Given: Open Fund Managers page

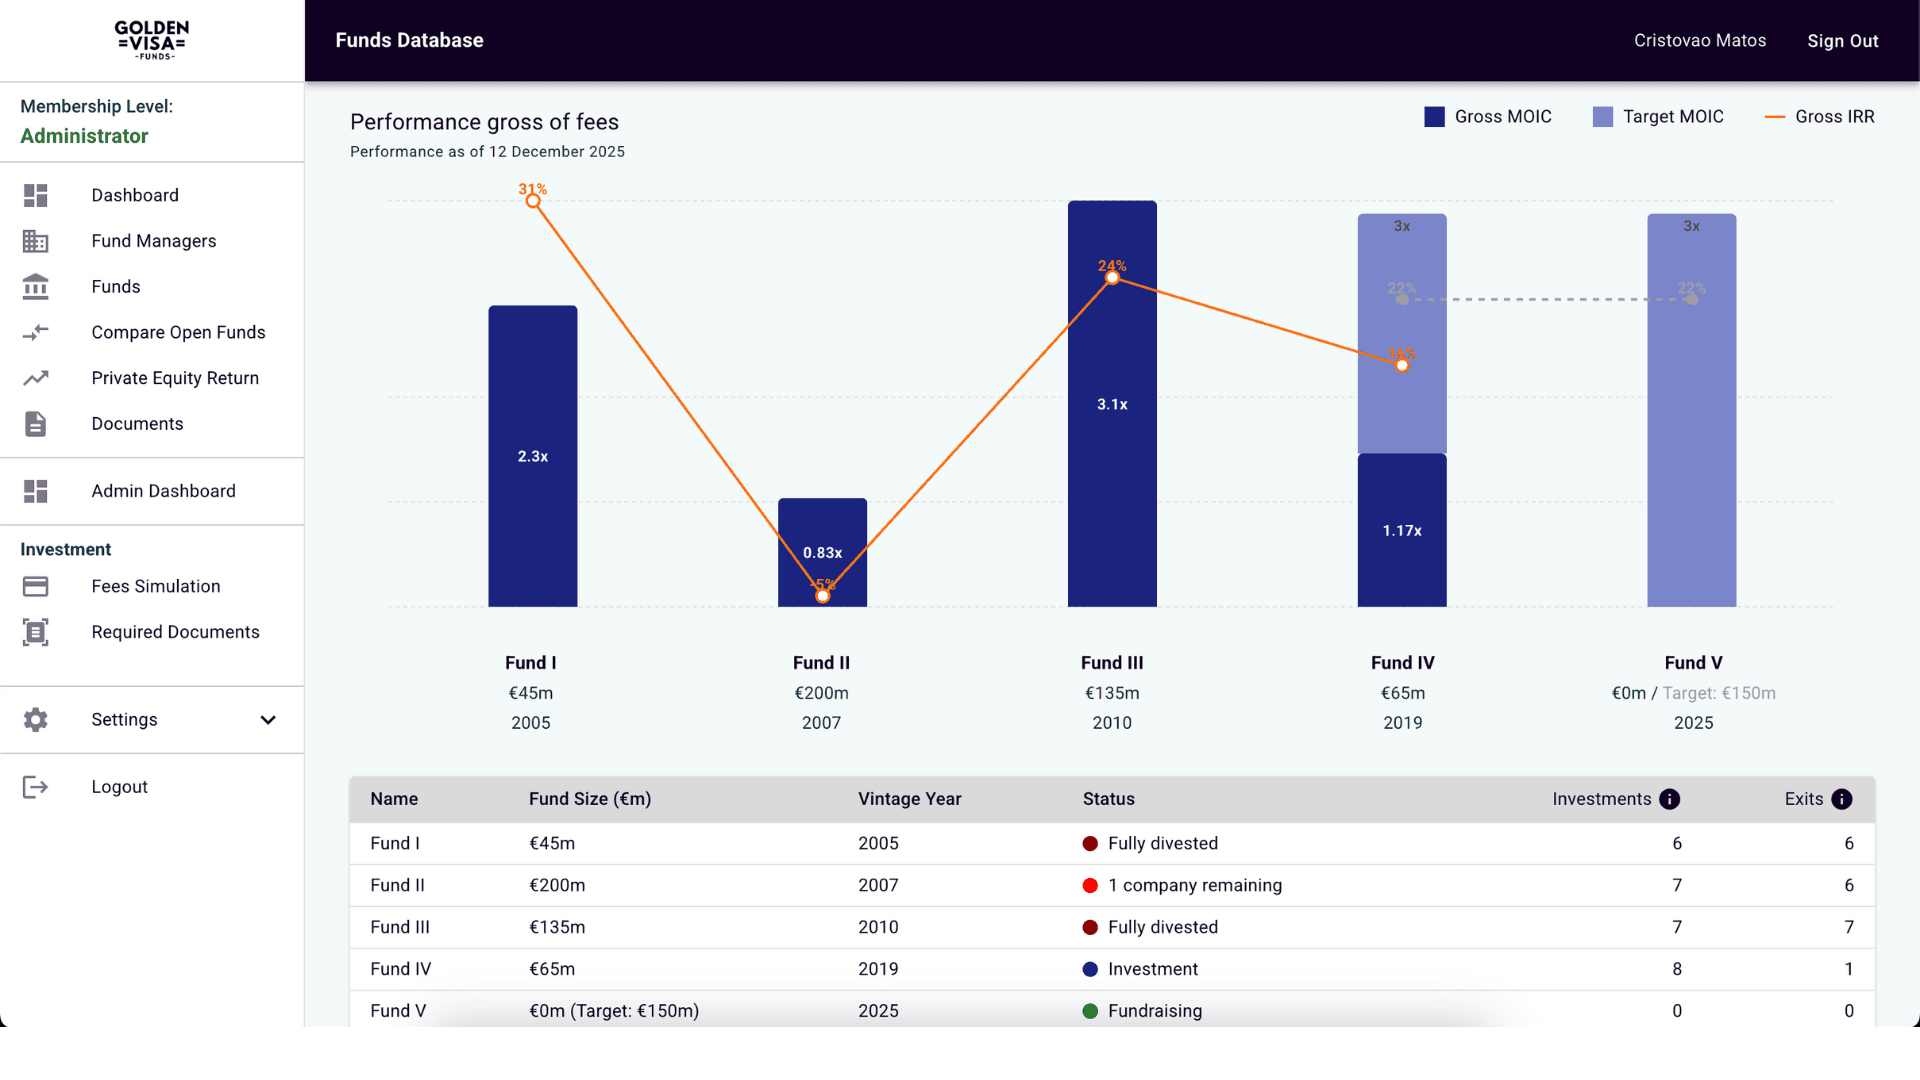Looking at the screenshot, I should point(154,241).
